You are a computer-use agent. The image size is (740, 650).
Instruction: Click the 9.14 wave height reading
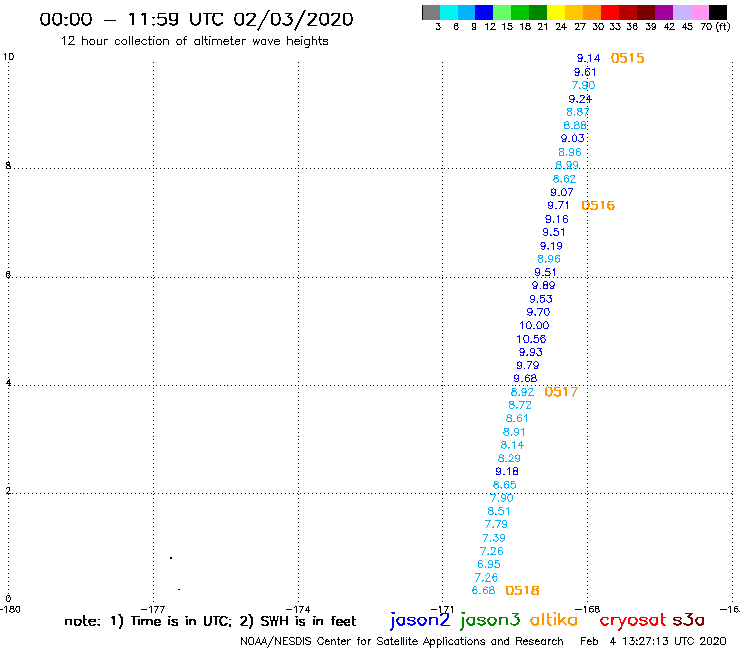(589, 59)
